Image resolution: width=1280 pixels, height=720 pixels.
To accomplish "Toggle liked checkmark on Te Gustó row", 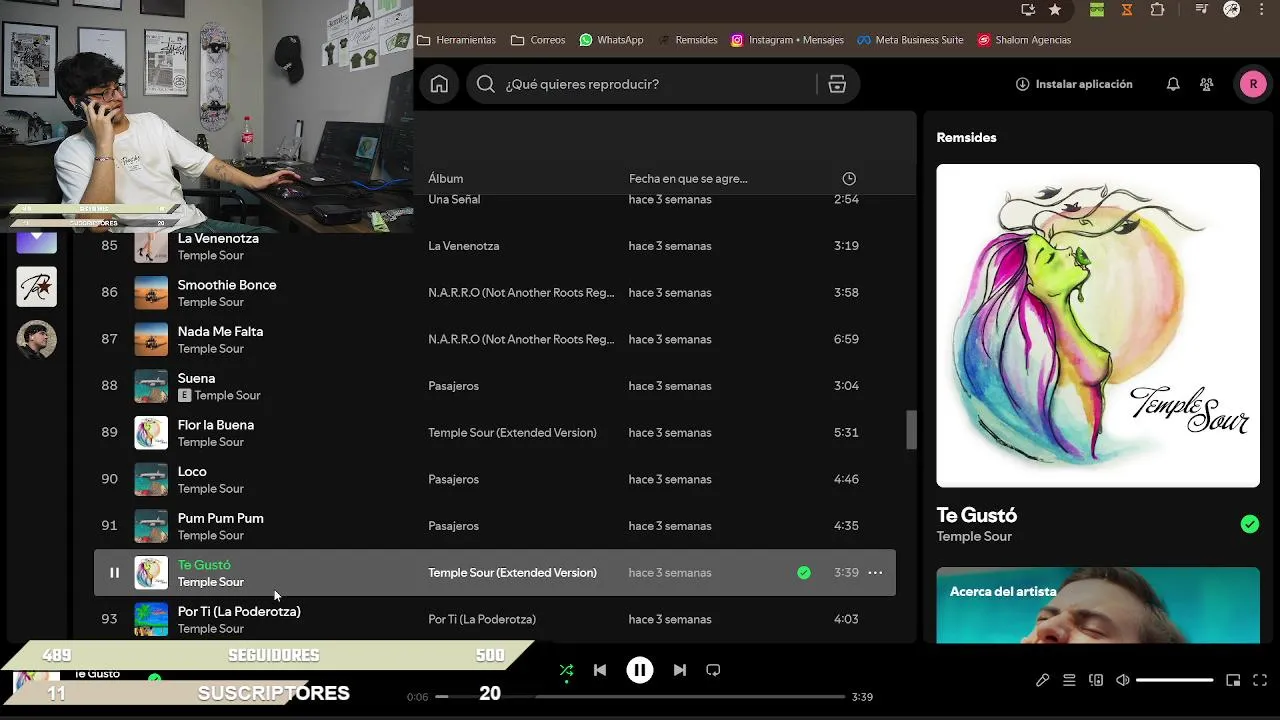I will (x=804, y=573).
